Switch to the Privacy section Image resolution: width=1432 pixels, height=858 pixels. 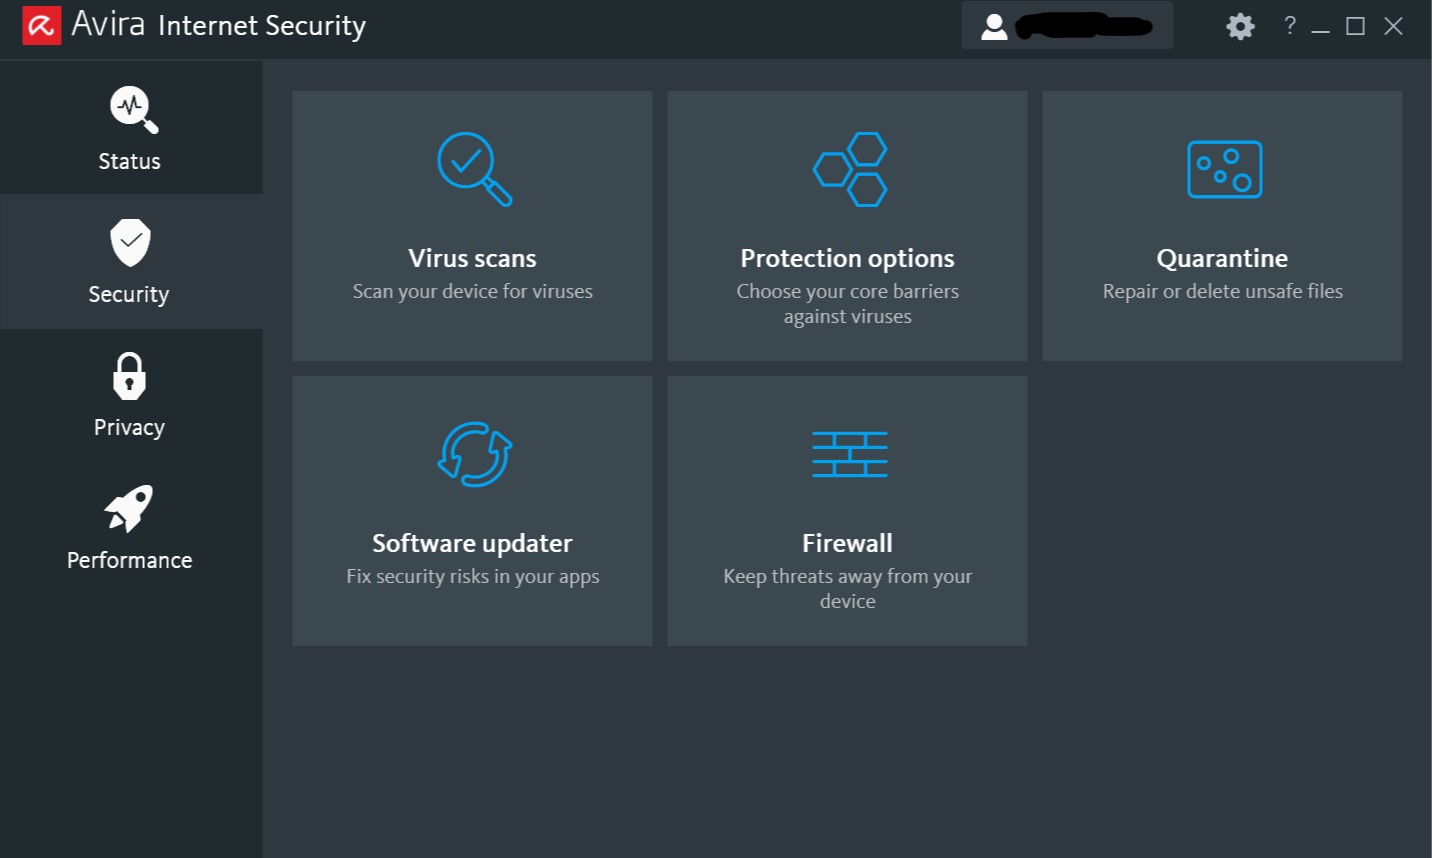[130, 395]
